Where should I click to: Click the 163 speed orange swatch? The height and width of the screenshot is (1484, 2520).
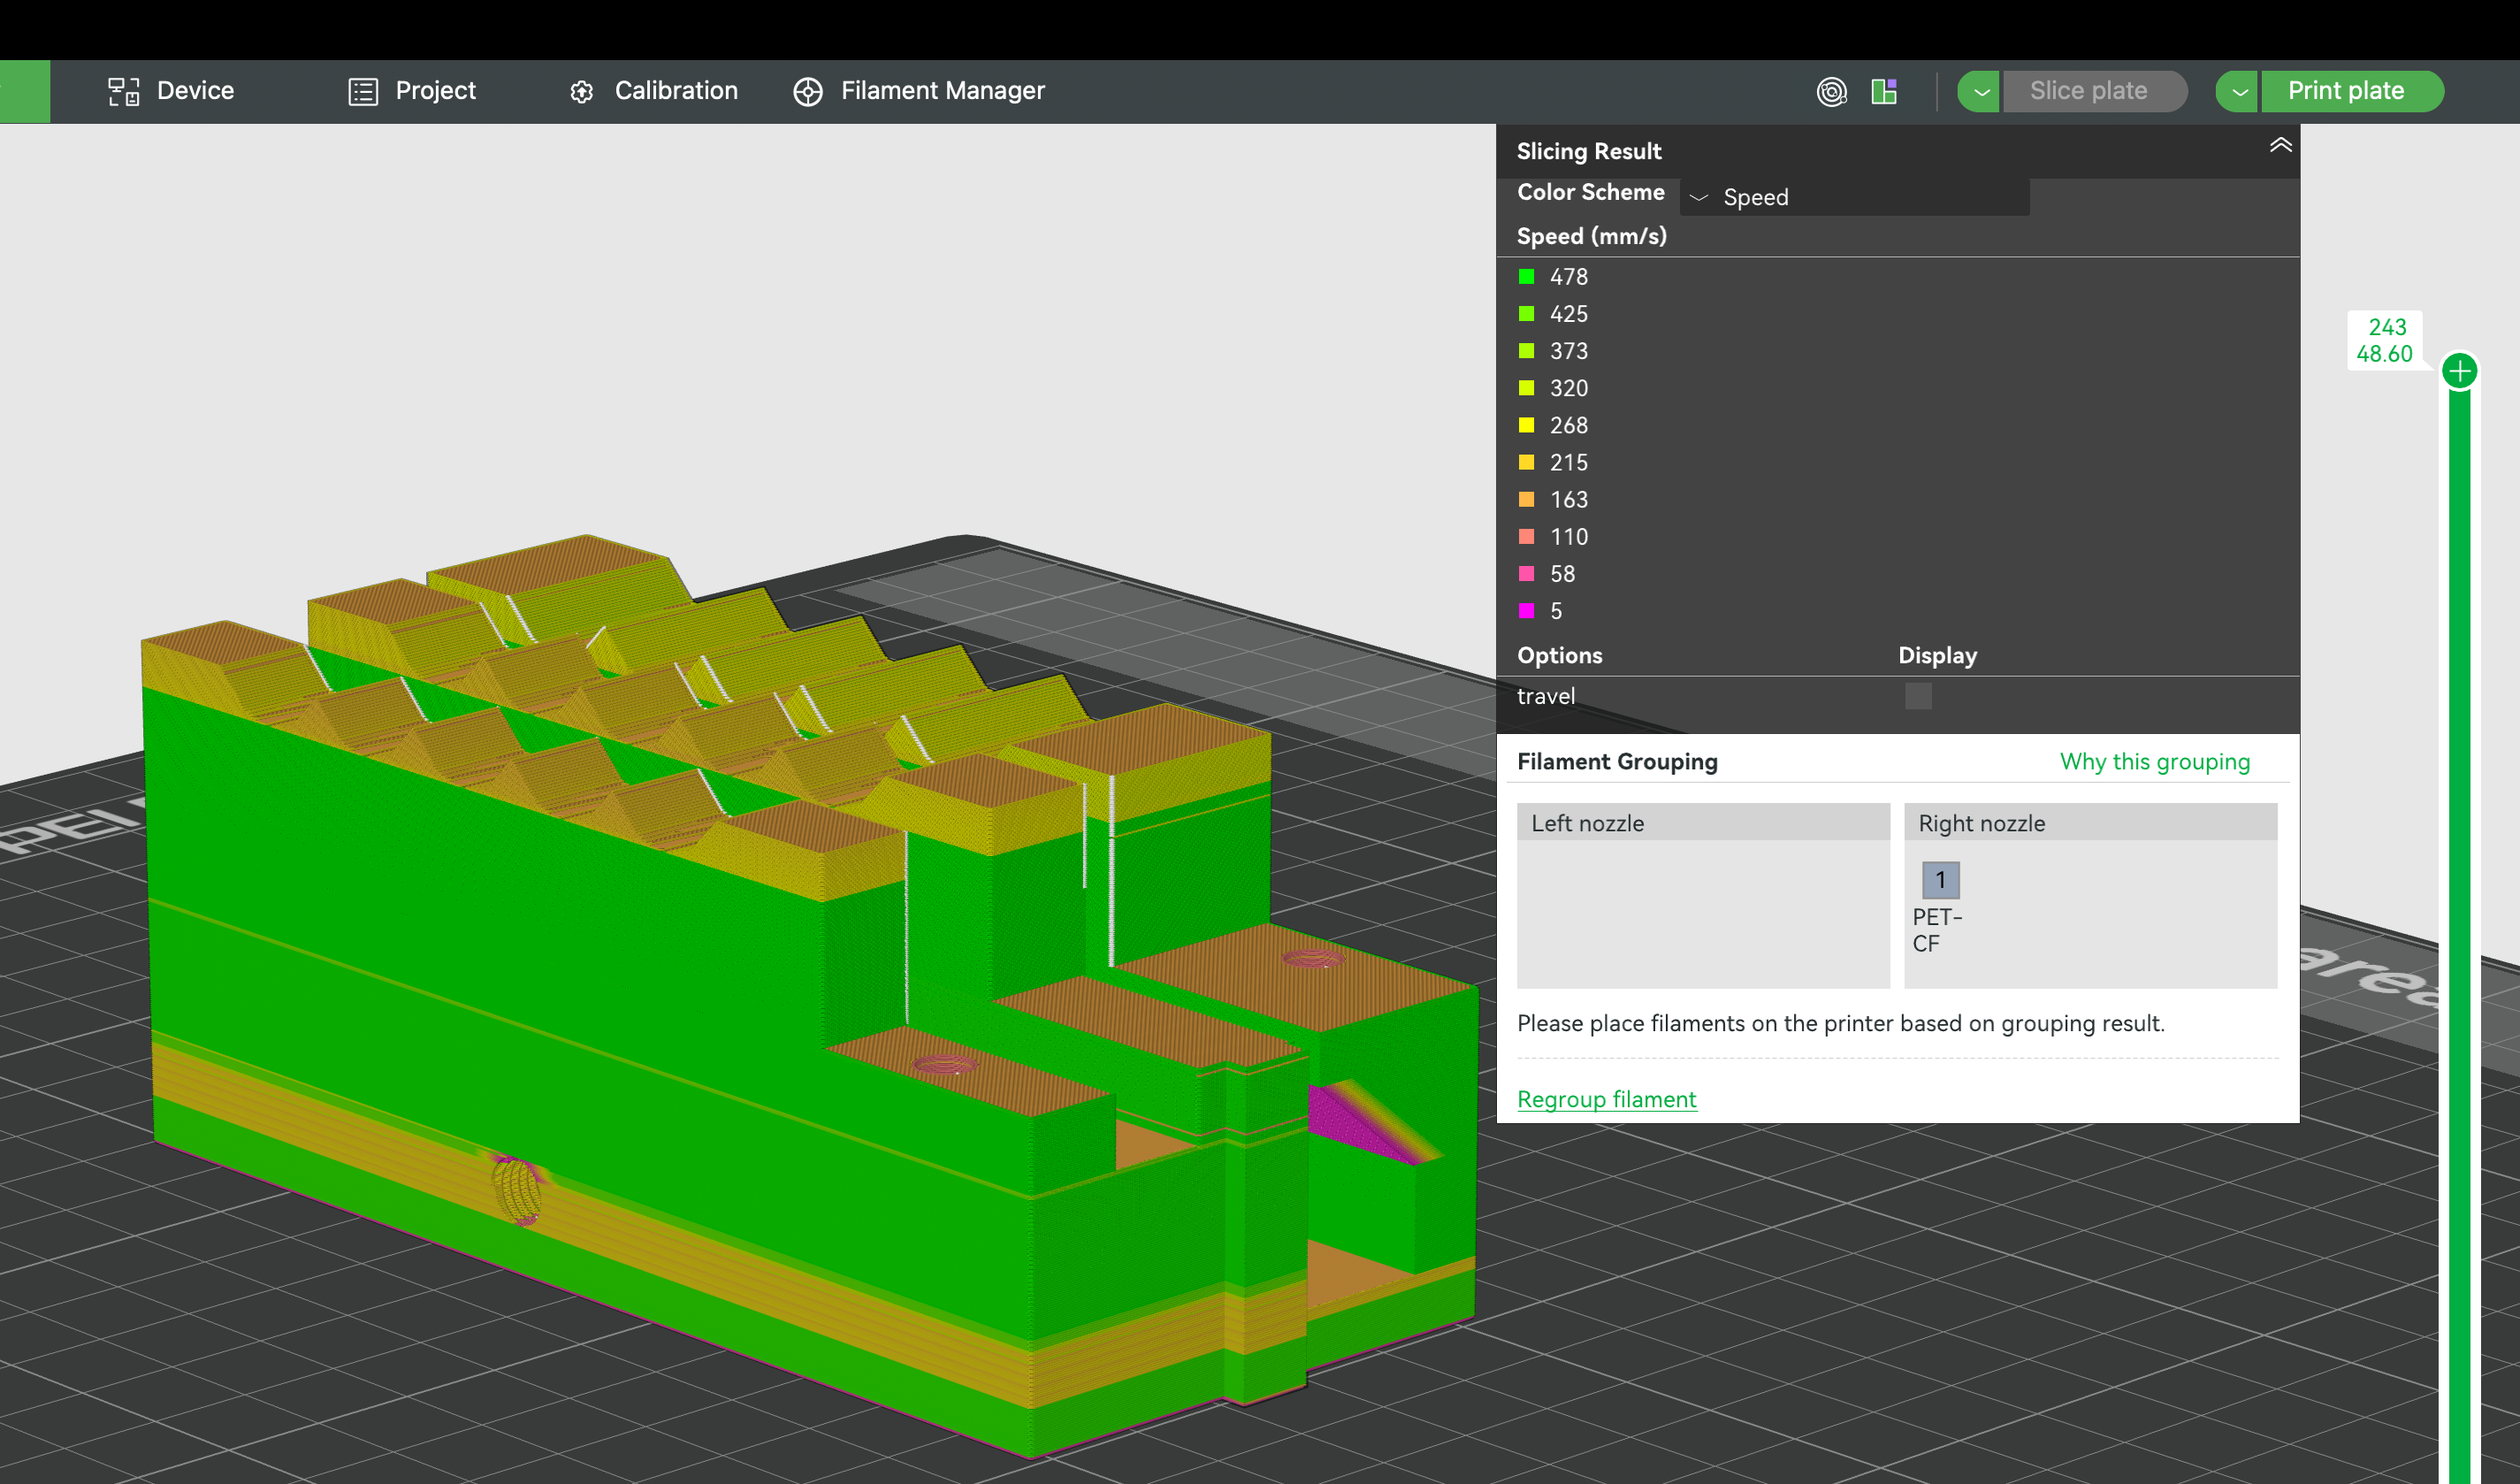1526,499
